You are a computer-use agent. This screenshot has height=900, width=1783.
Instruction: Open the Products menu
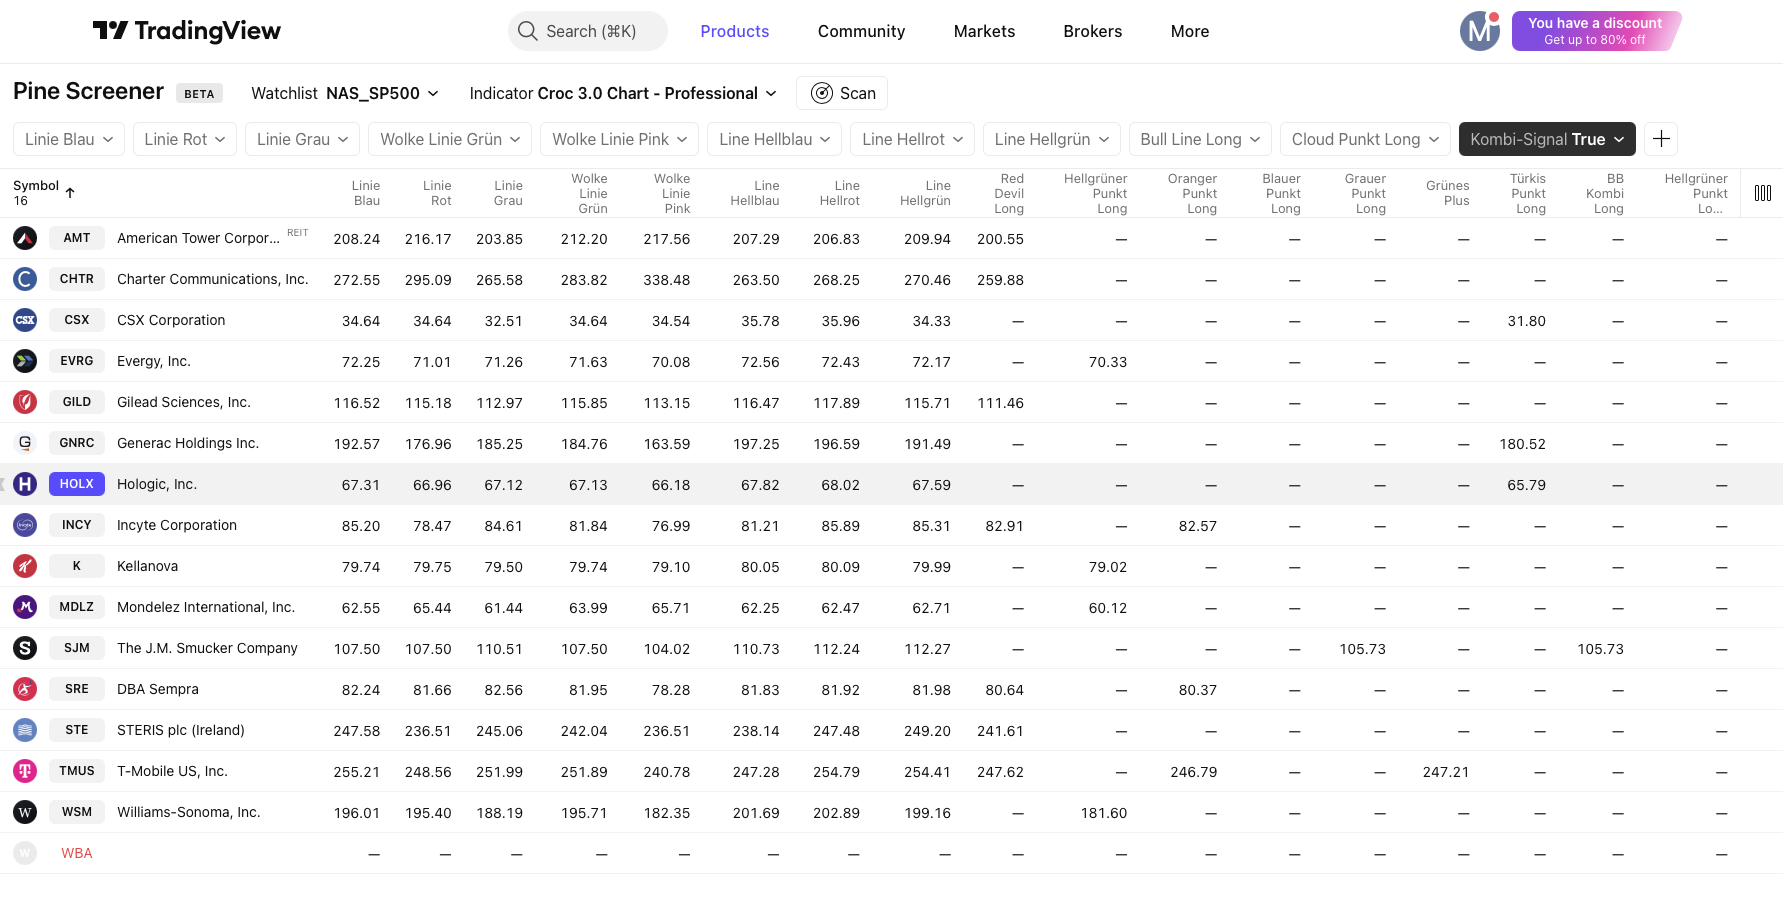(734, 31)
